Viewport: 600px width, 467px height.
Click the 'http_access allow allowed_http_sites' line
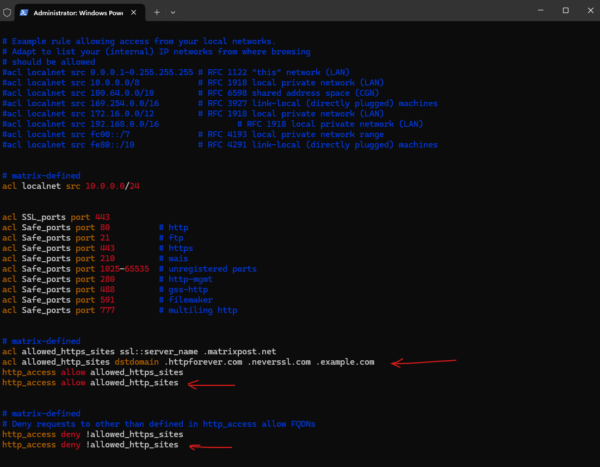pos(90,382)
